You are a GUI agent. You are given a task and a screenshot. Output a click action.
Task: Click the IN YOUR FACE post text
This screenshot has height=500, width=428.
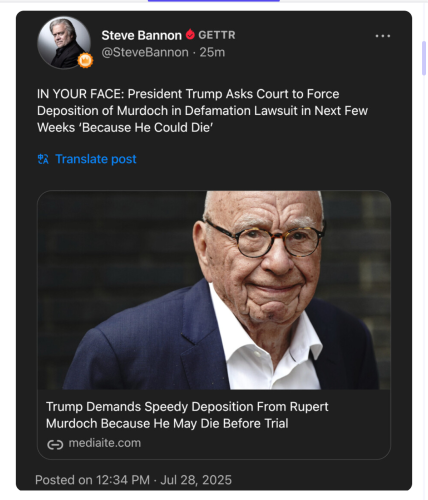tap(202, 111)
